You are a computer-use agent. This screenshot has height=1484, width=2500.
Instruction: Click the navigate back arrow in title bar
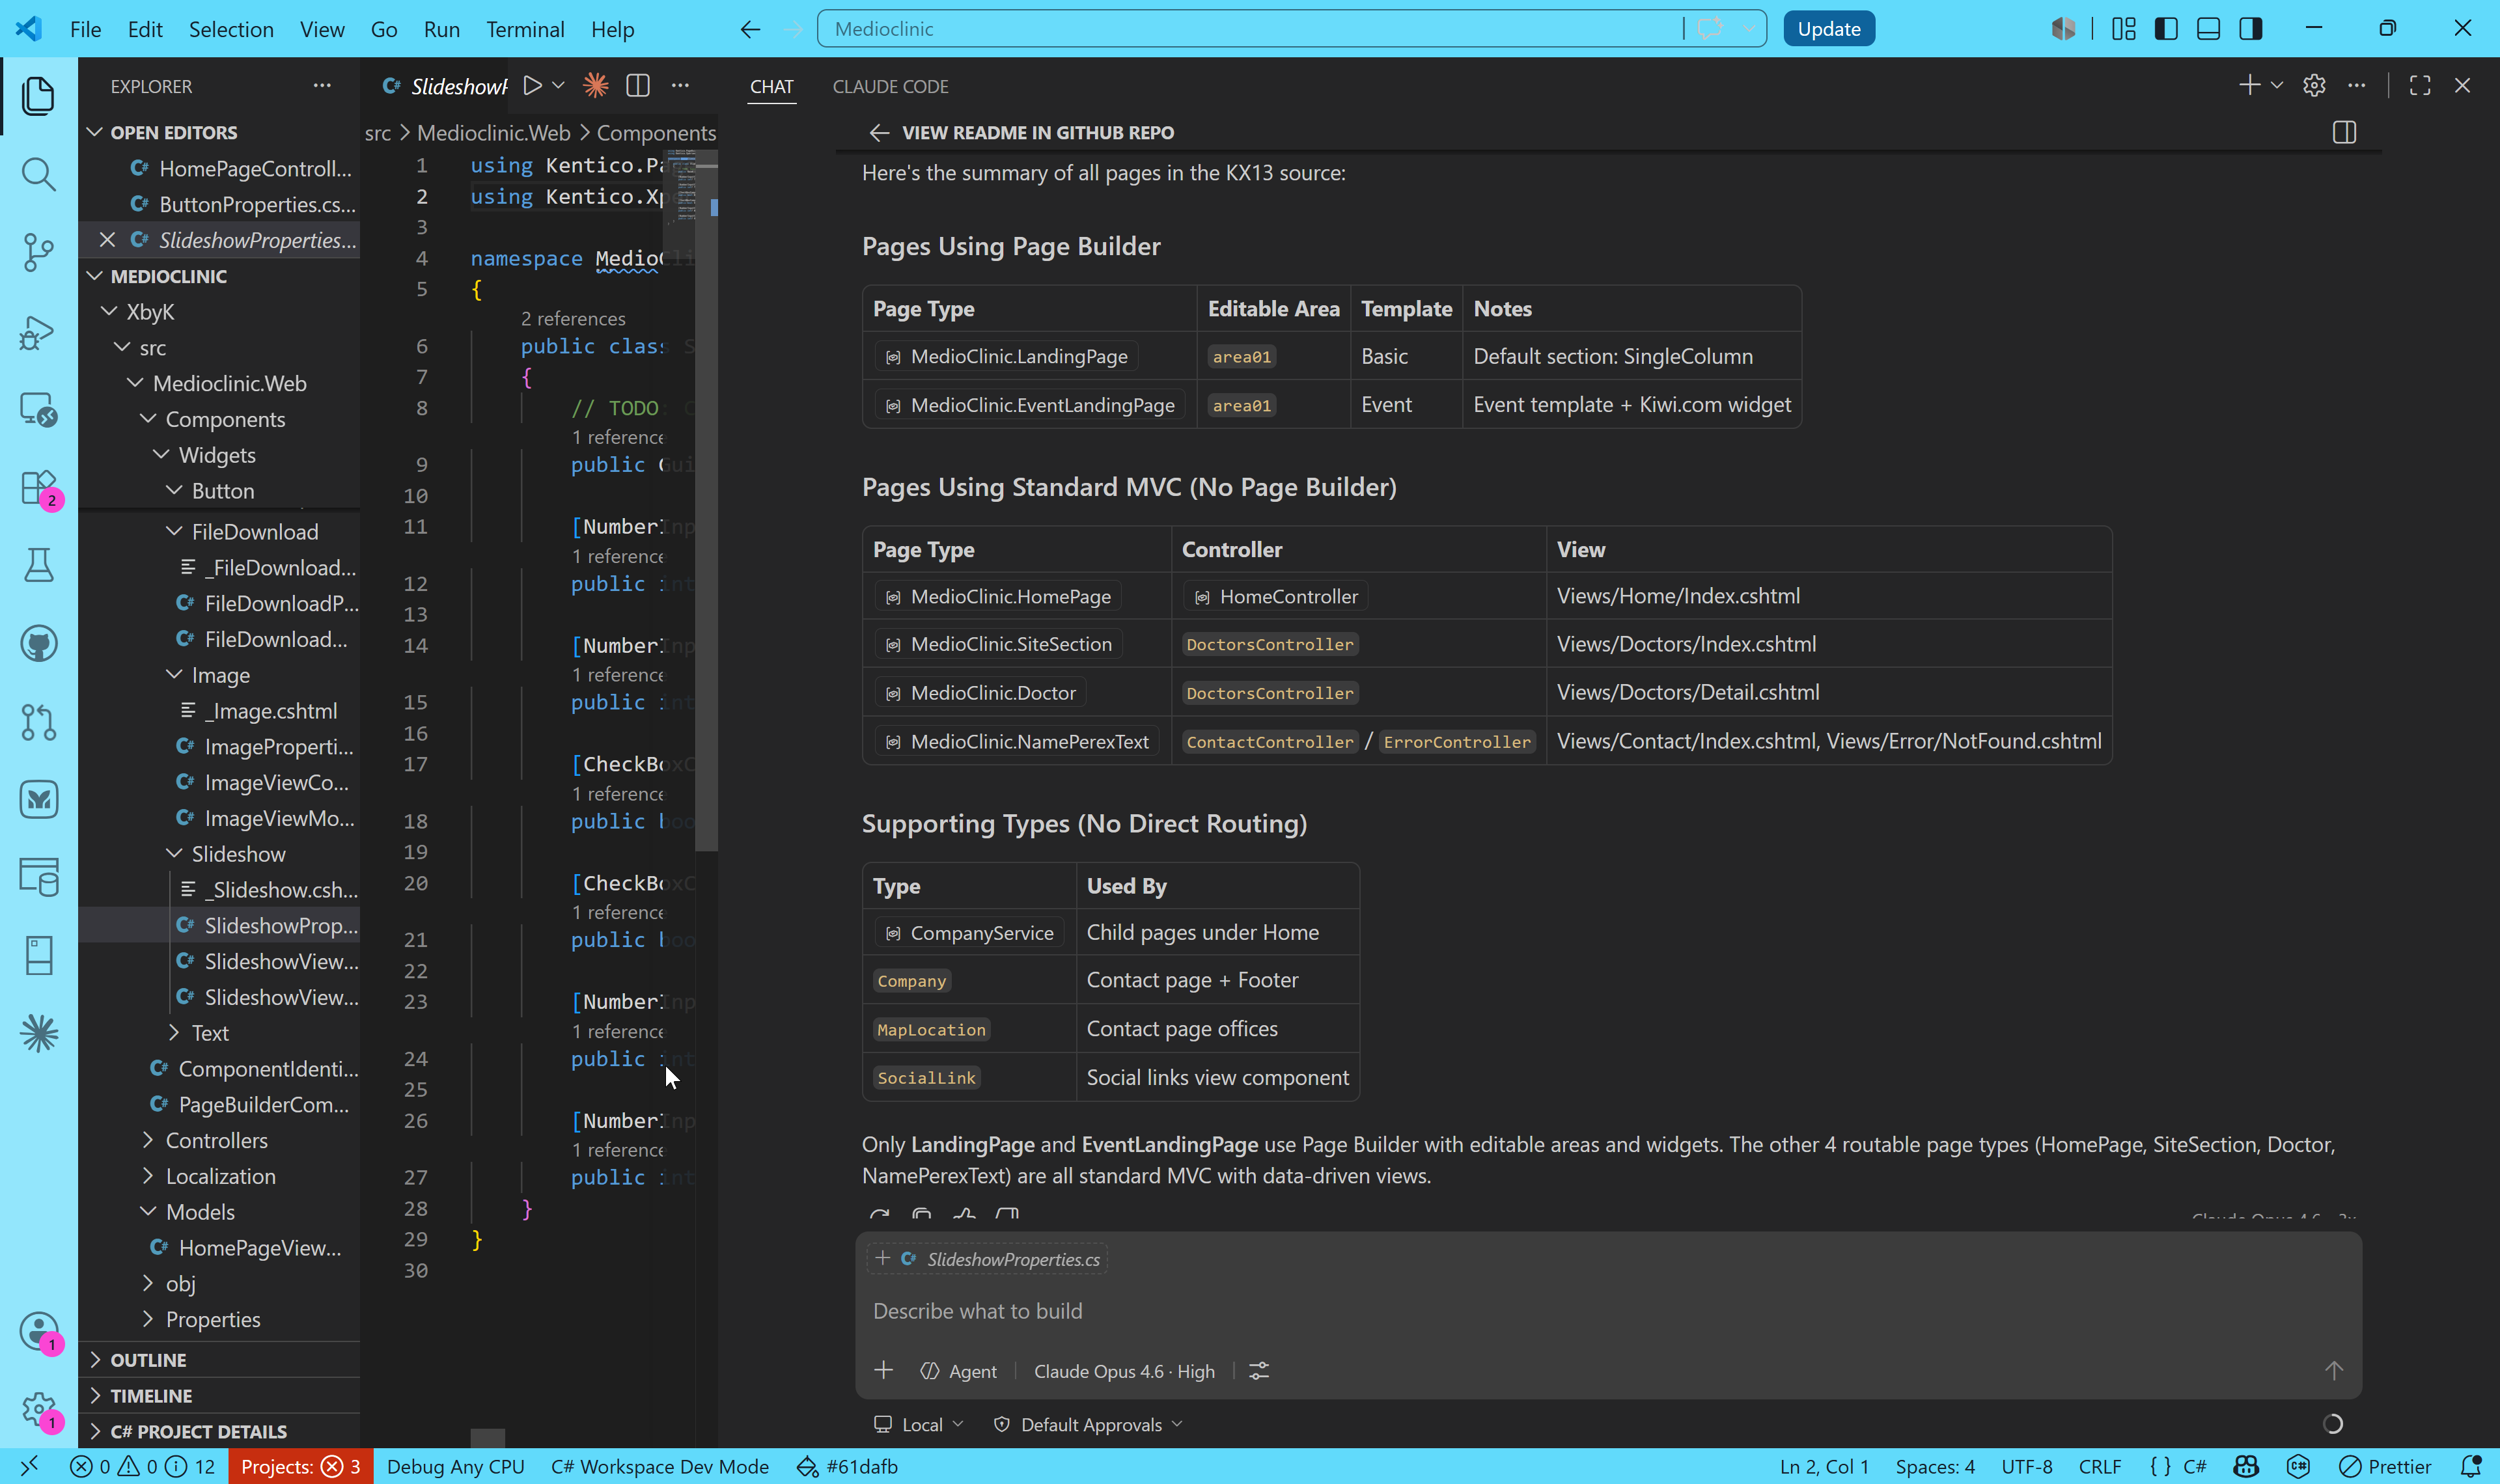click(x=750, y=29)
